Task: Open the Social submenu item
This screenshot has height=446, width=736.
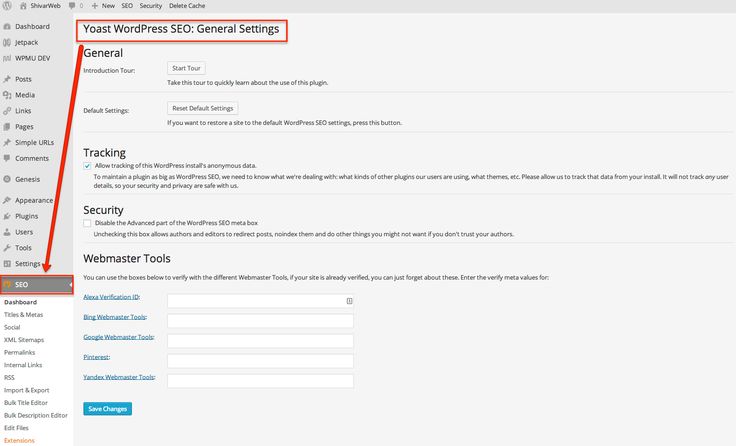Action: [x=12, y=327]
